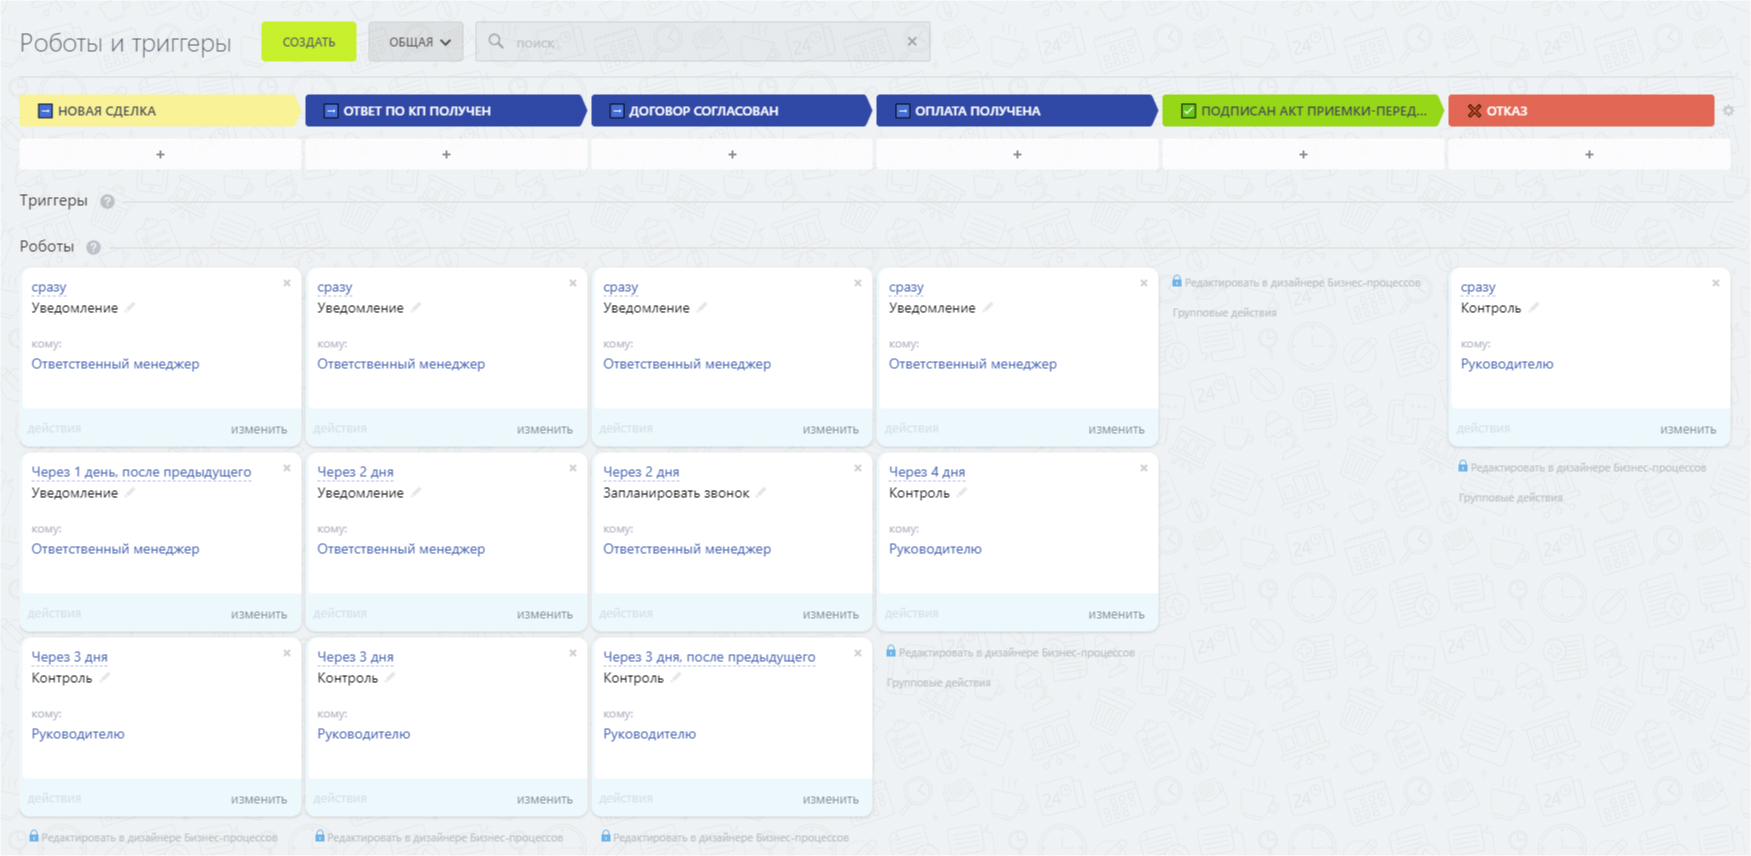Add a trigger with plus under ОПЛАТА ПОЛУЧЕНА
The height and width of the screenshot is (856, 1751).
tap(1017, 155)
